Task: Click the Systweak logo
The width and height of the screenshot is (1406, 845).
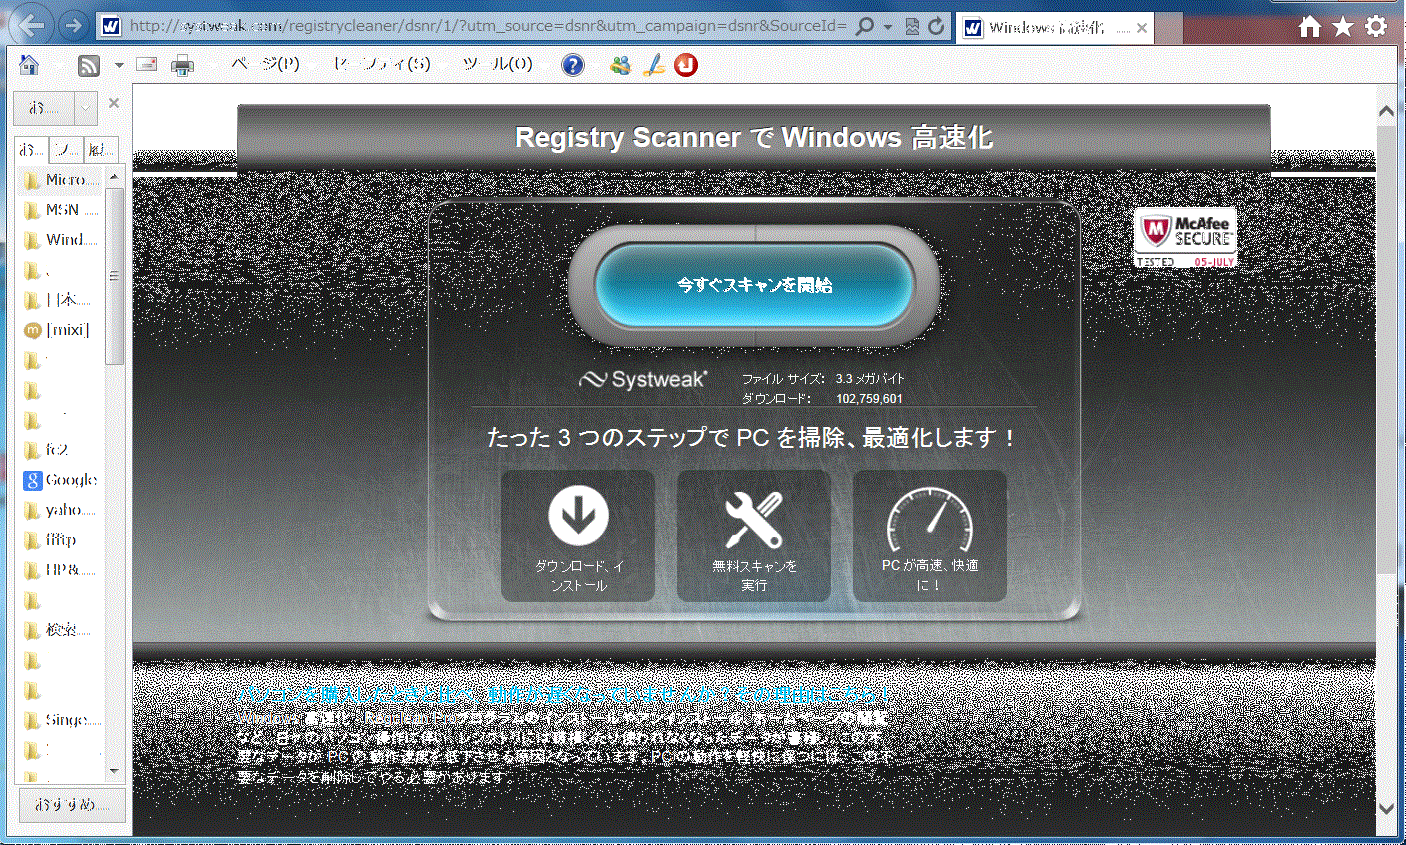Action: 643,380
